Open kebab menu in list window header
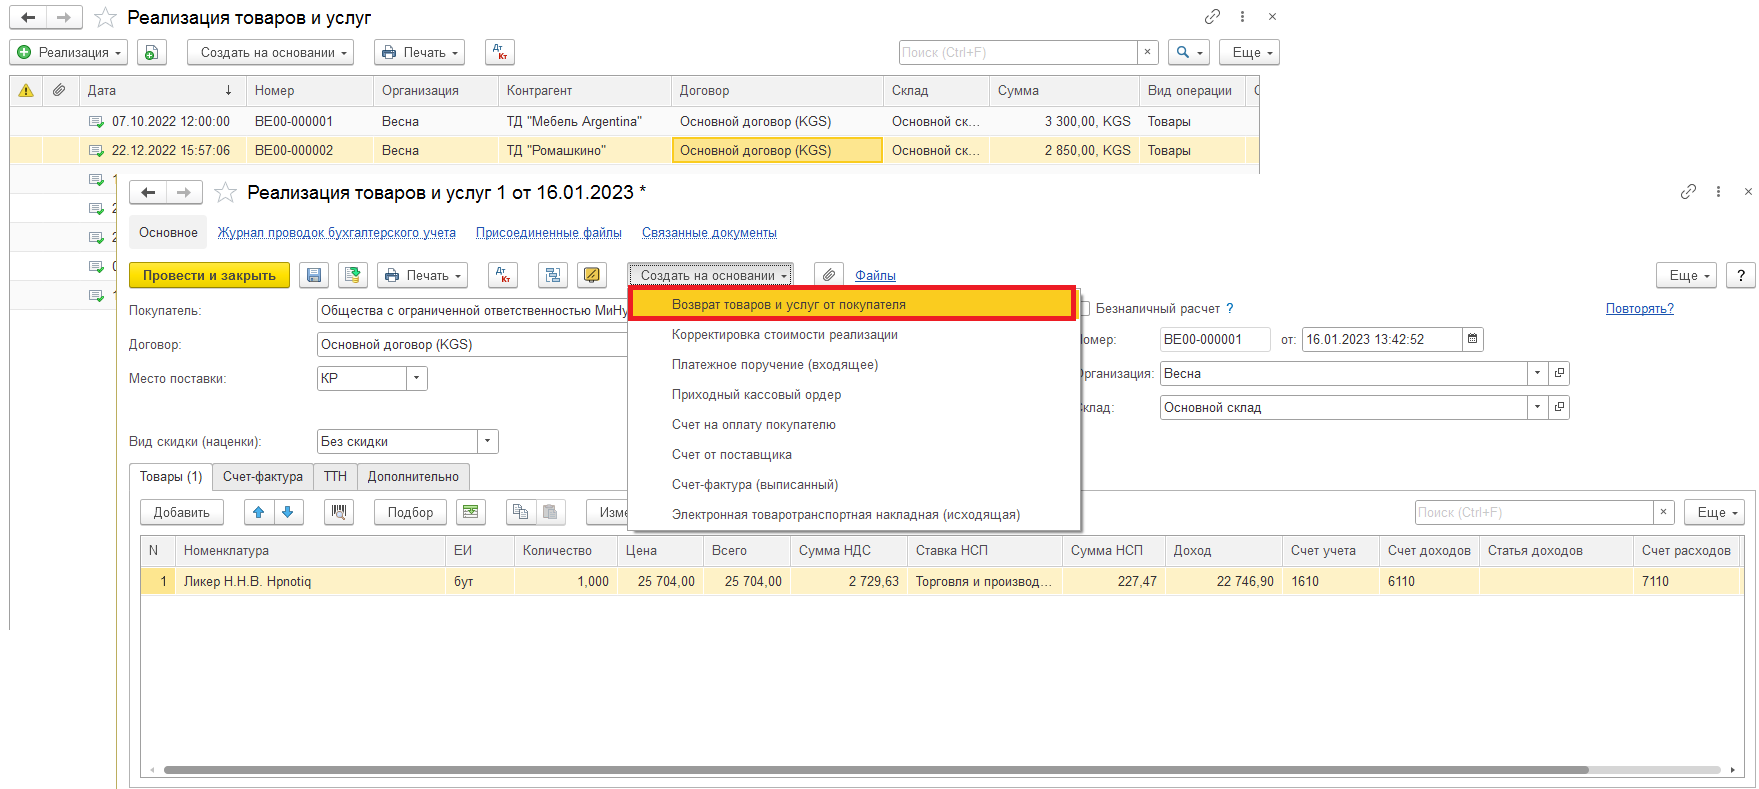This screenshot has width=1759, height=789. (x=1242, y=16)
